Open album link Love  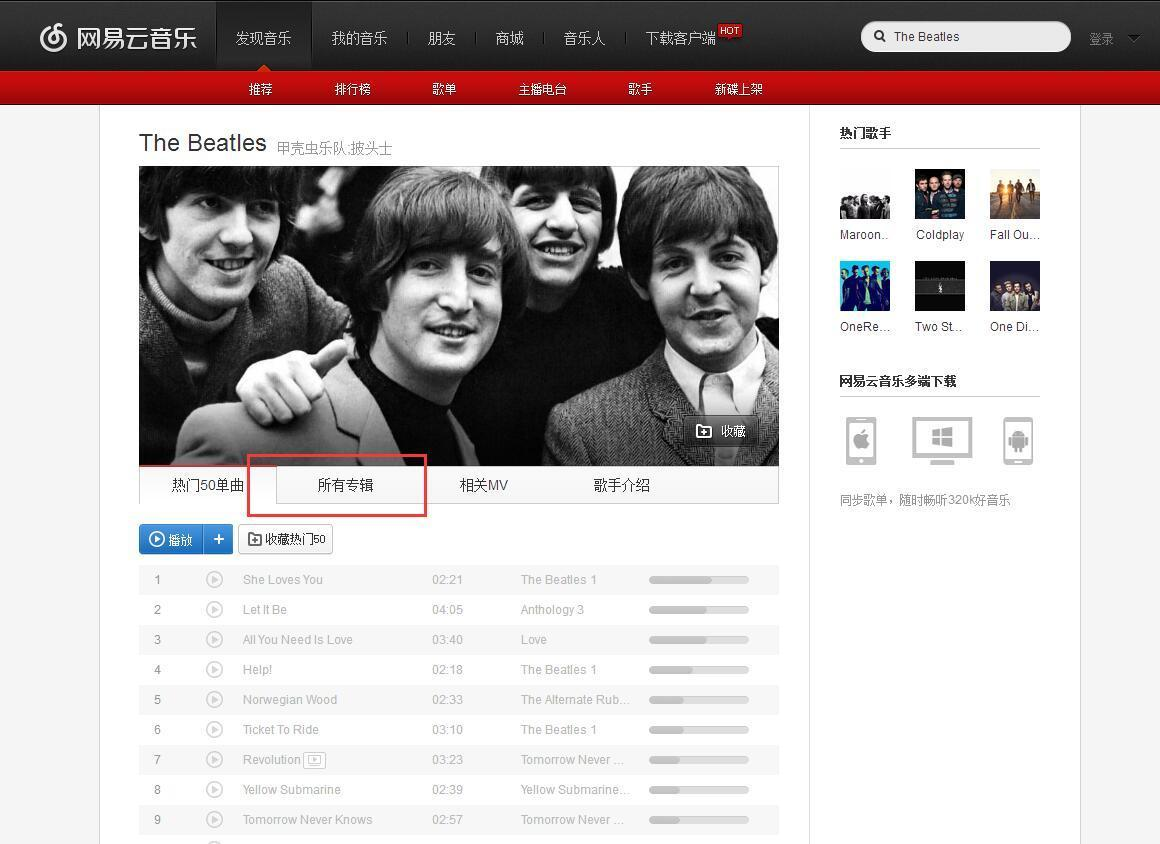coord(533,640)
